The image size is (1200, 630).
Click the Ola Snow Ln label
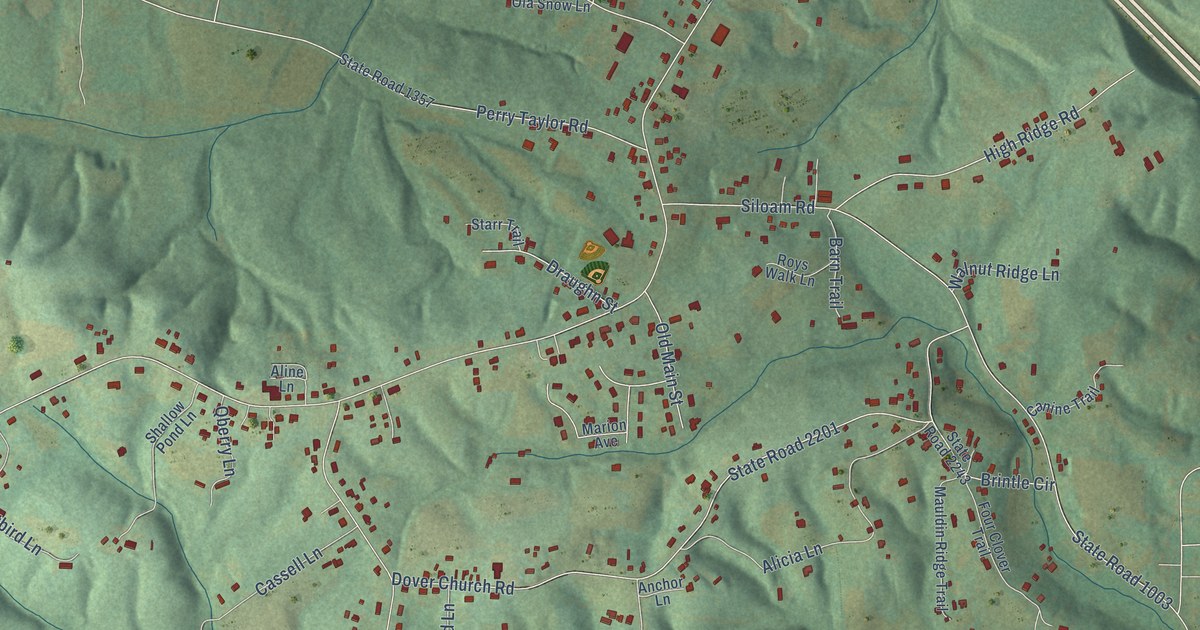tap(552, 5)
